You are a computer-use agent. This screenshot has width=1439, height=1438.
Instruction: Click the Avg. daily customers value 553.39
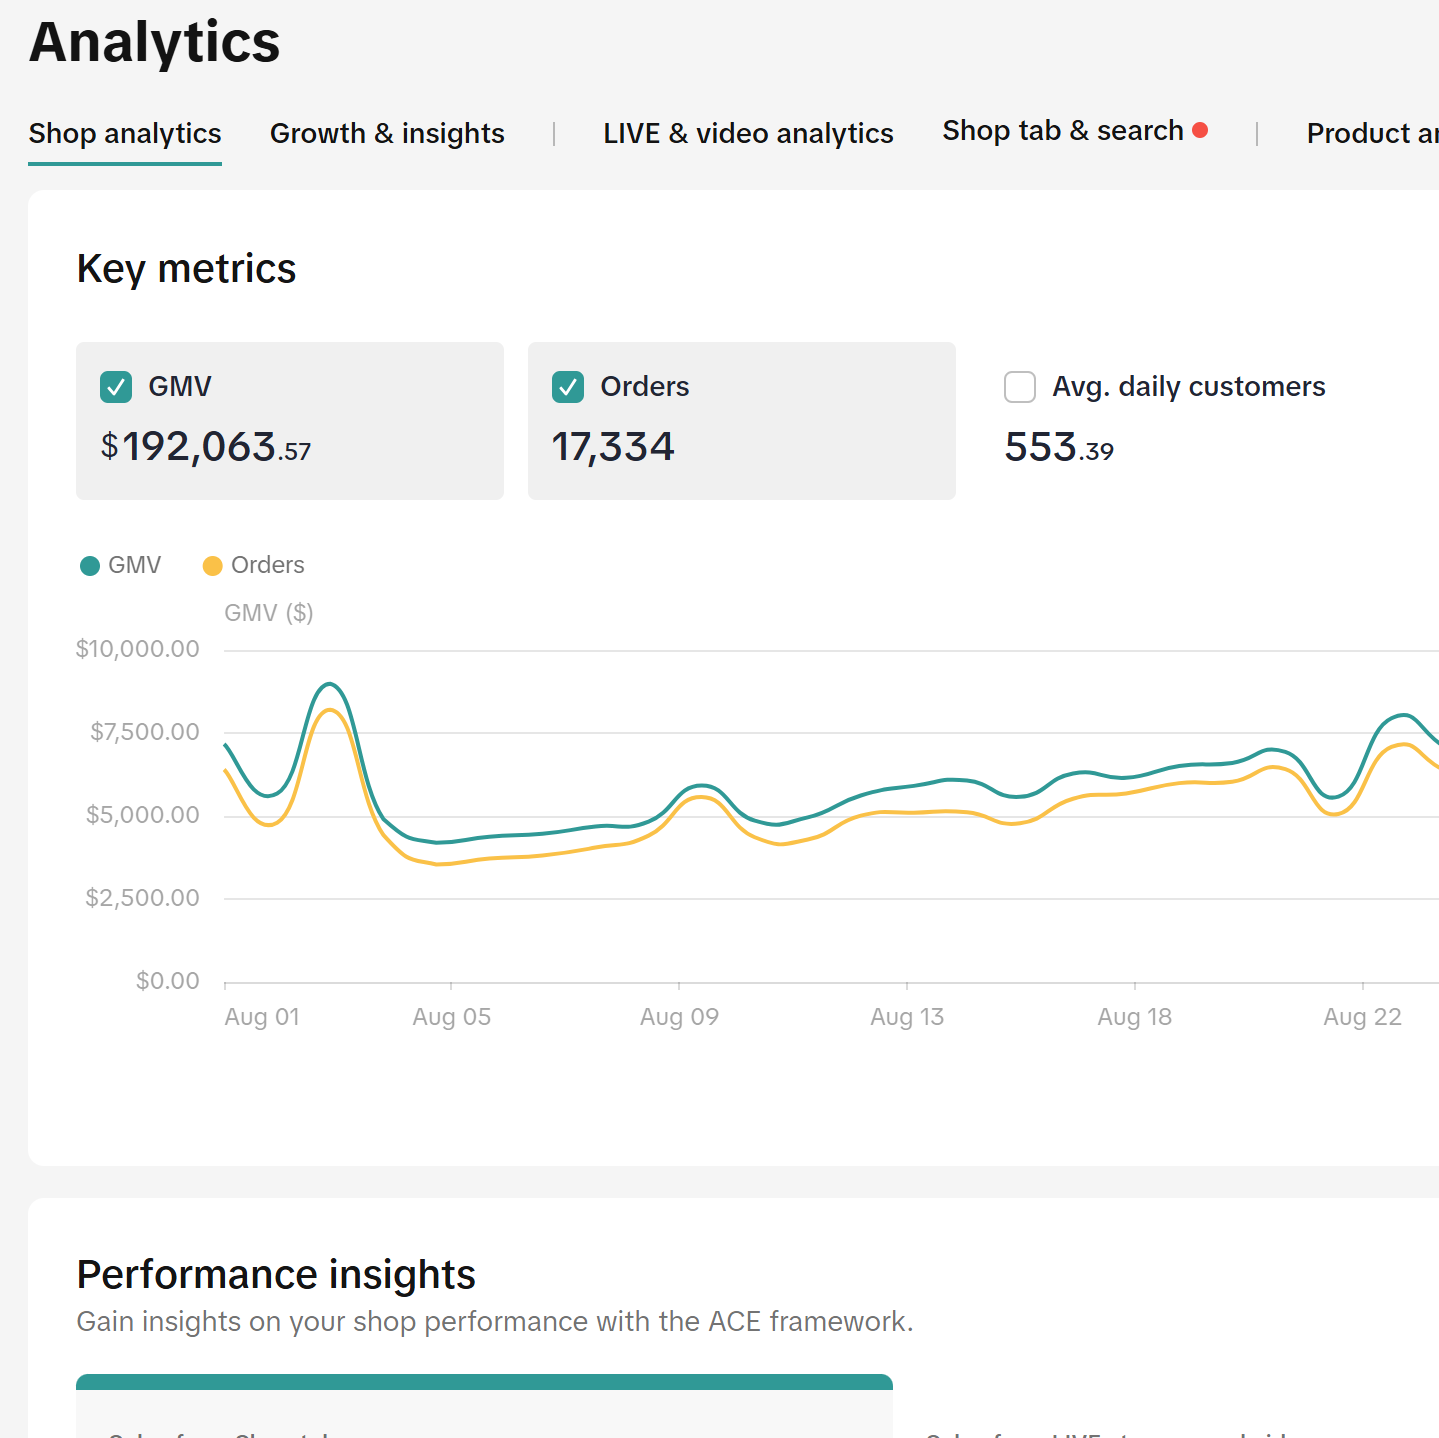(1058, 447)
